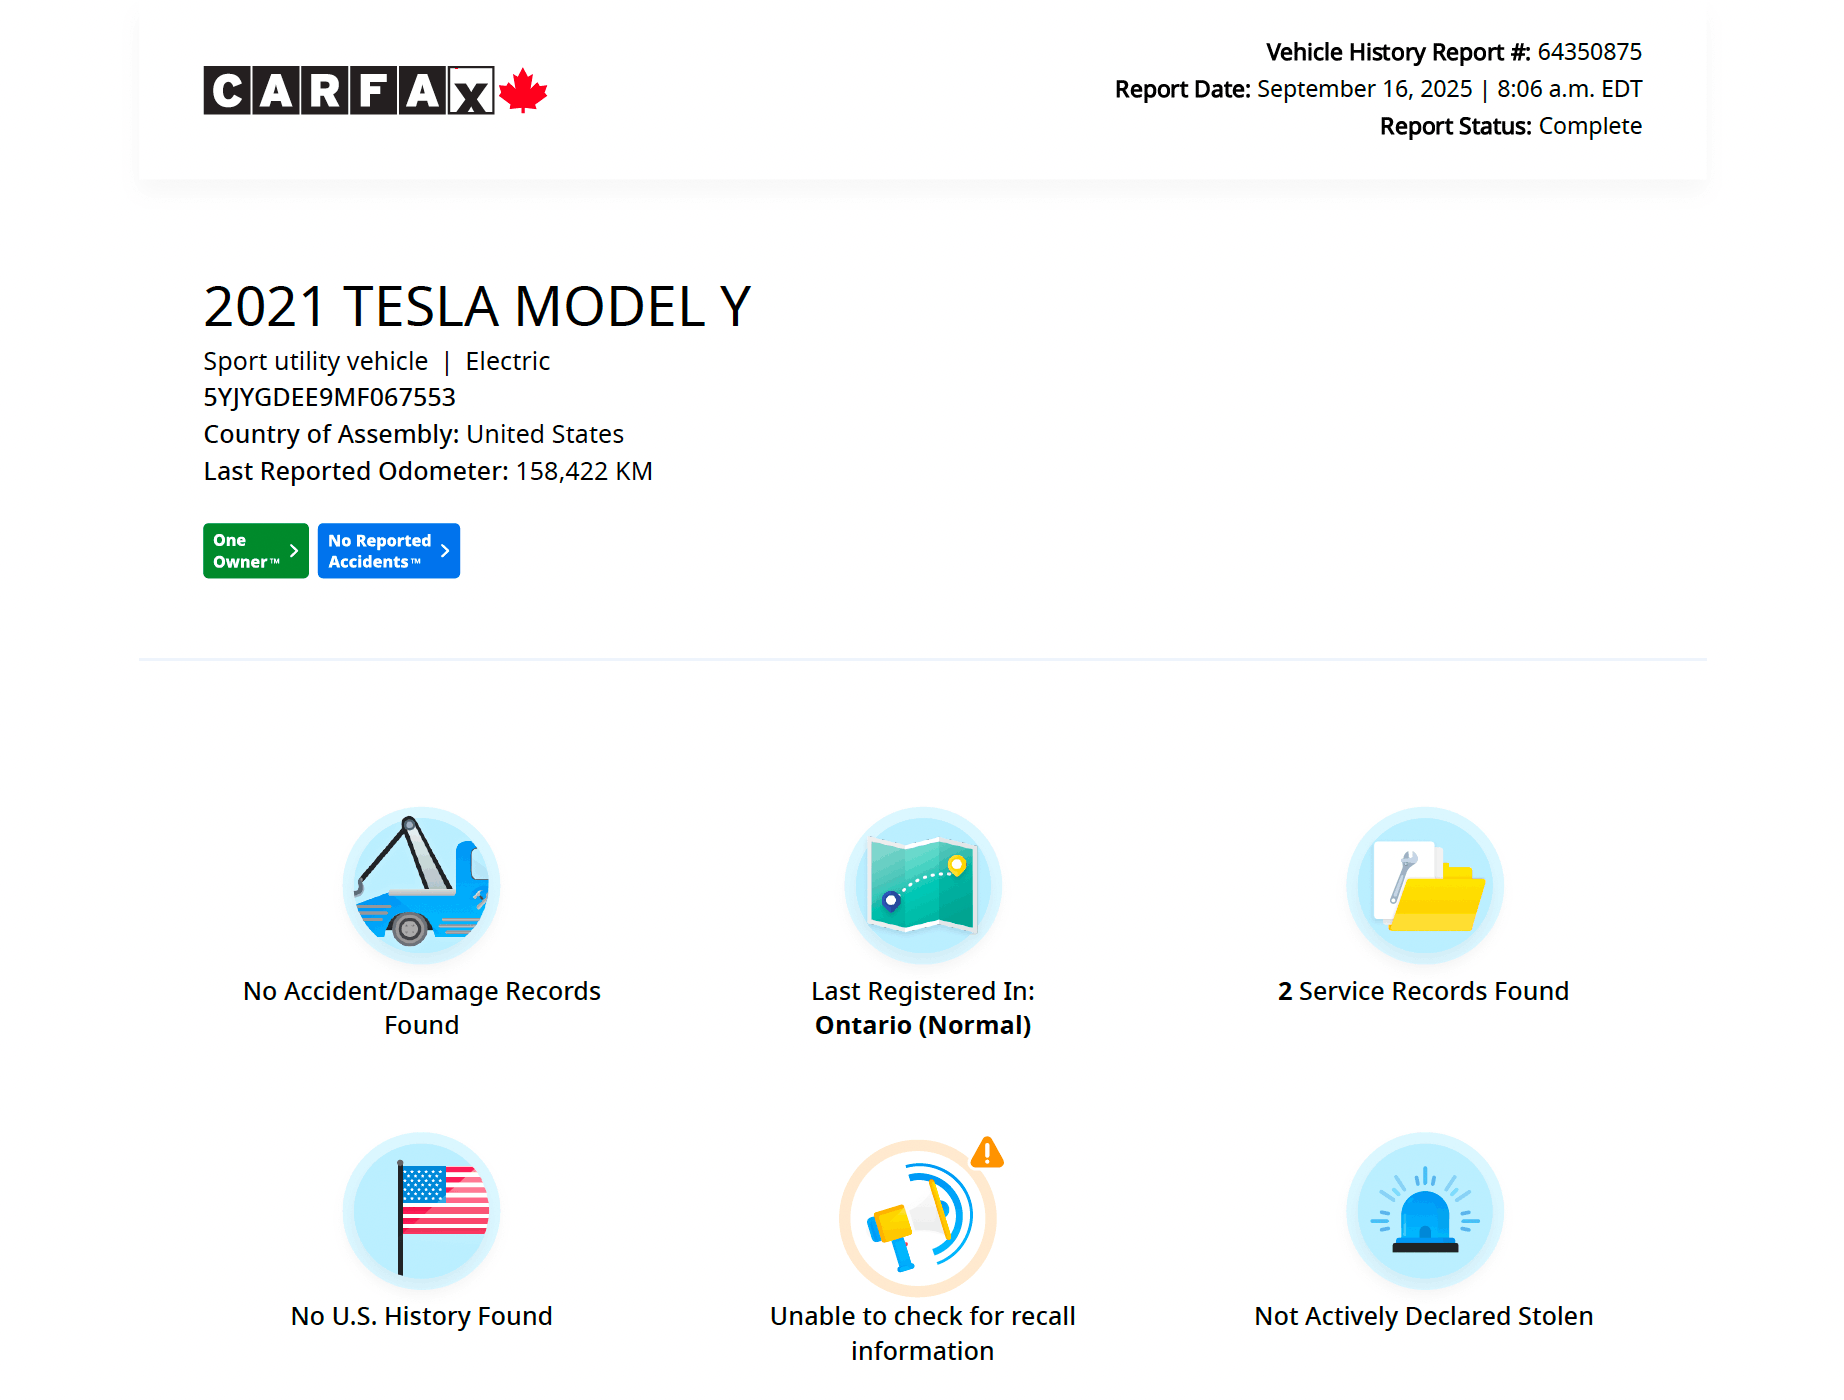Image resolution: width=1844 pixels, height=1400 pixels.
Task: Click Last Registered In Ontario text
Action: coord(922,1008)
